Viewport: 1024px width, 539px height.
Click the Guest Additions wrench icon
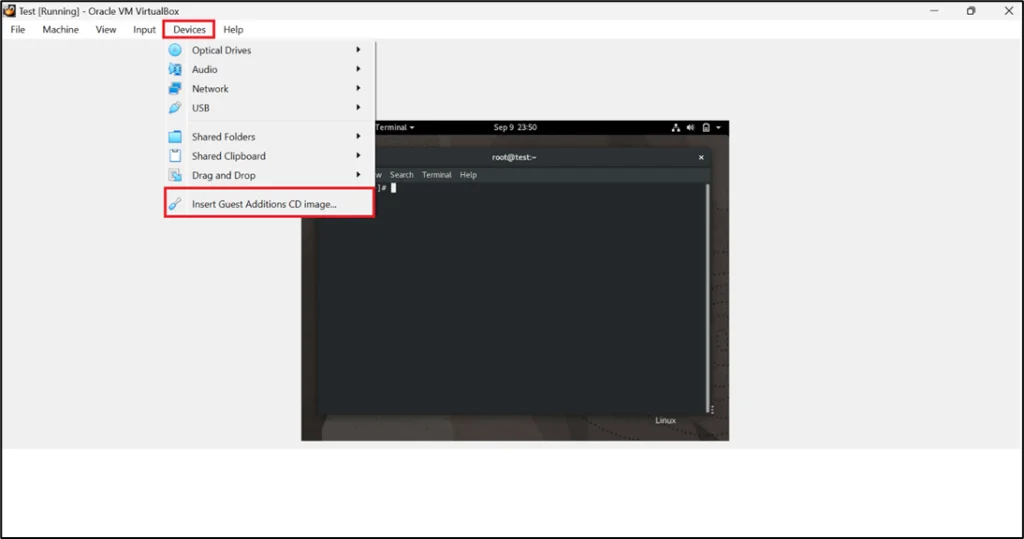click(175, 204)
